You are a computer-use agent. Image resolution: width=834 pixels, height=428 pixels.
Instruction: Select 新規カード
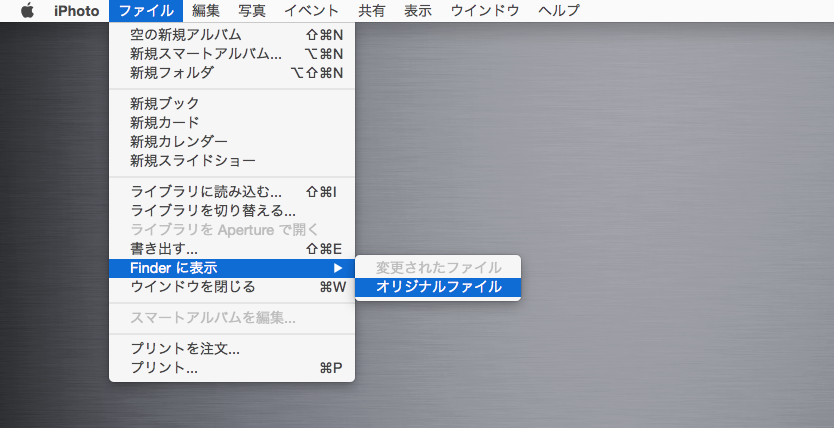tap(232, 122)
